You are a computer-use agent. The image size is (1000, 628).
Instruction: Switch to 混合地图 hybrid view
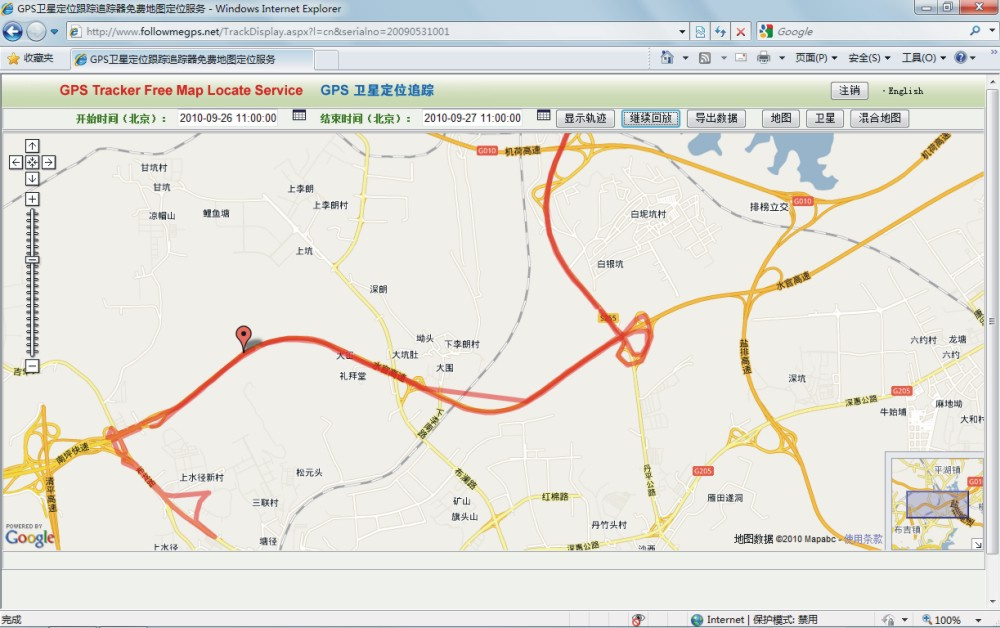coord(879,119)
